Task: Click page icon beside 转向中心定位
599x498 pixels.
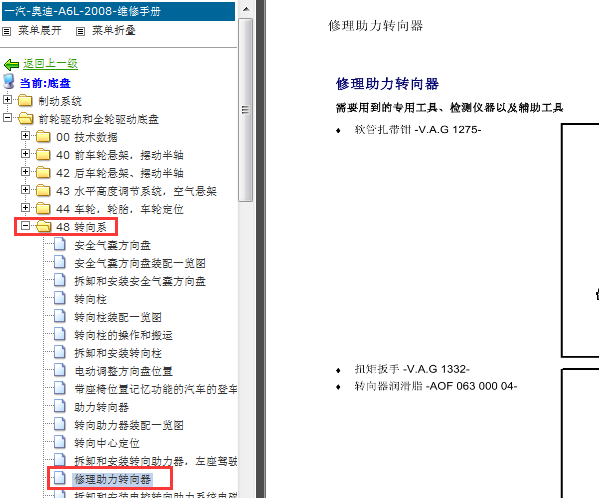Action: pos(60,441)
